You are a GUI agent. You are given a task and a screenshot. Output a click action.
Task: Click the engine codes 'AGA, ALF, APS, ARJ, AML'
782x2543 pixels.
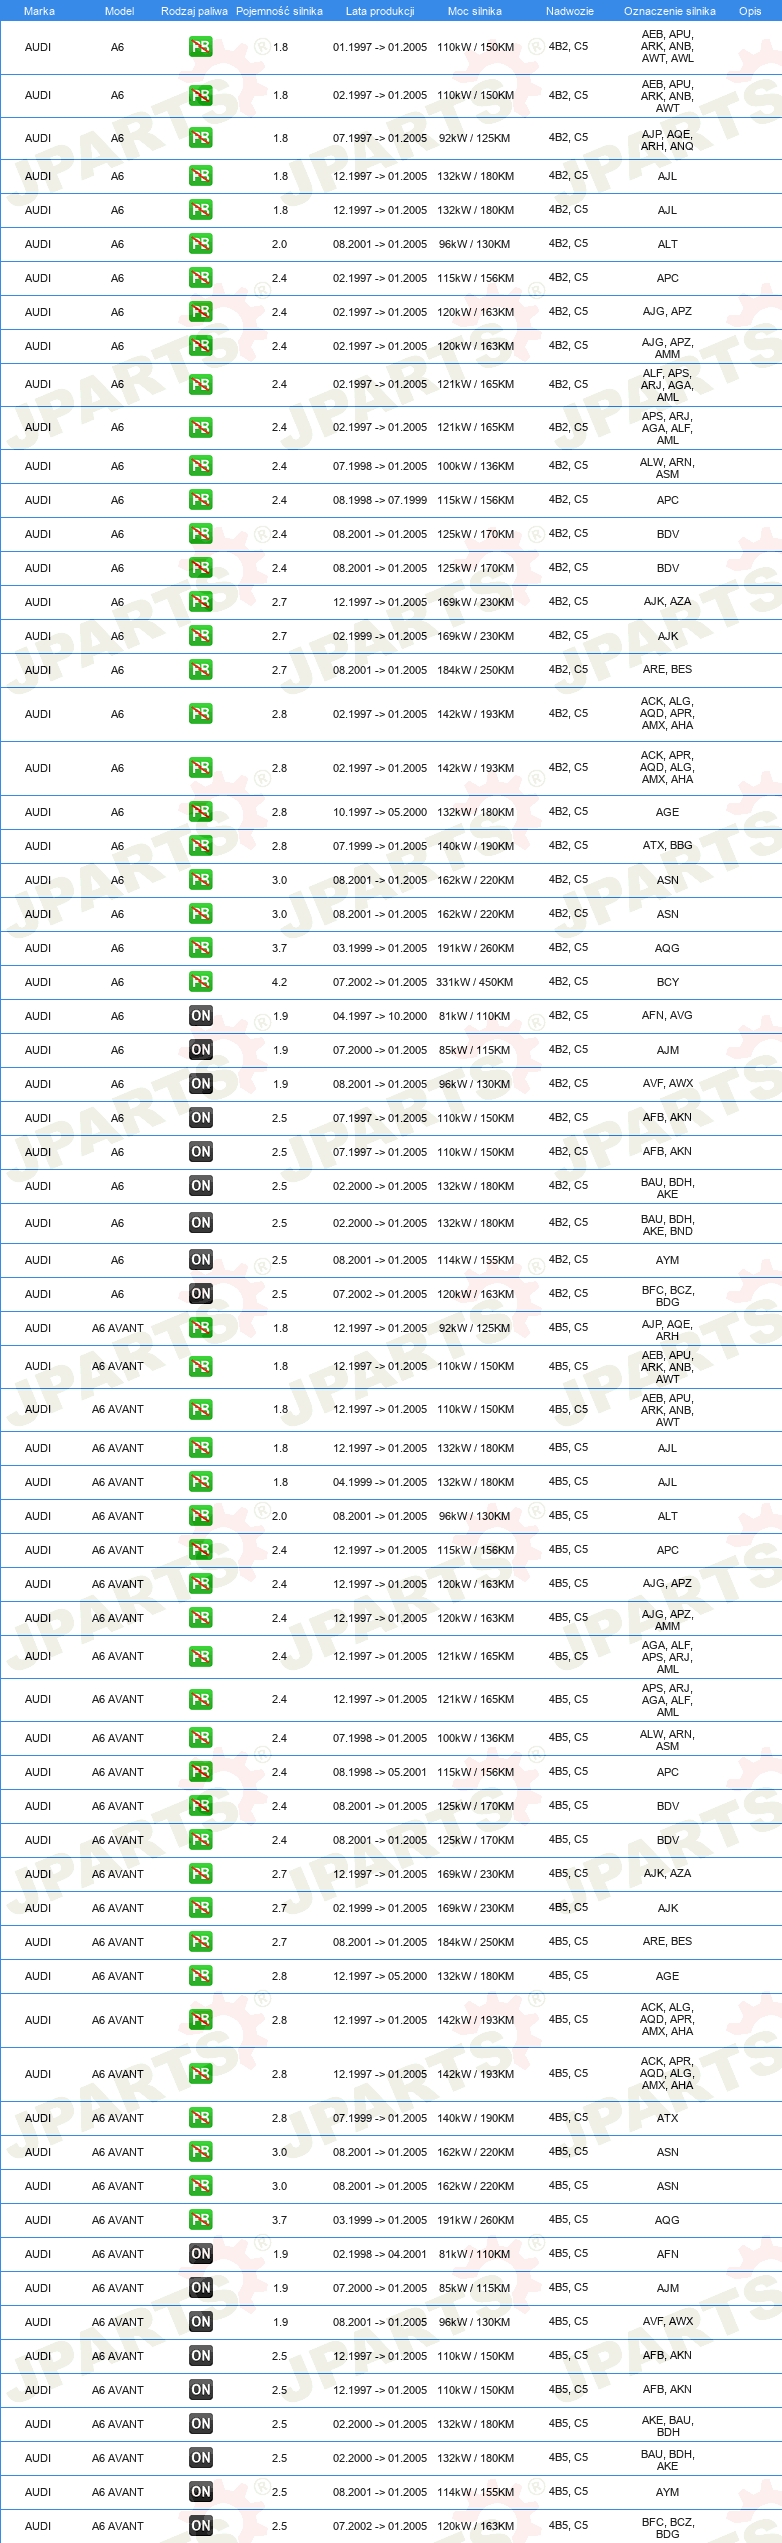[x=668, y=1657]
